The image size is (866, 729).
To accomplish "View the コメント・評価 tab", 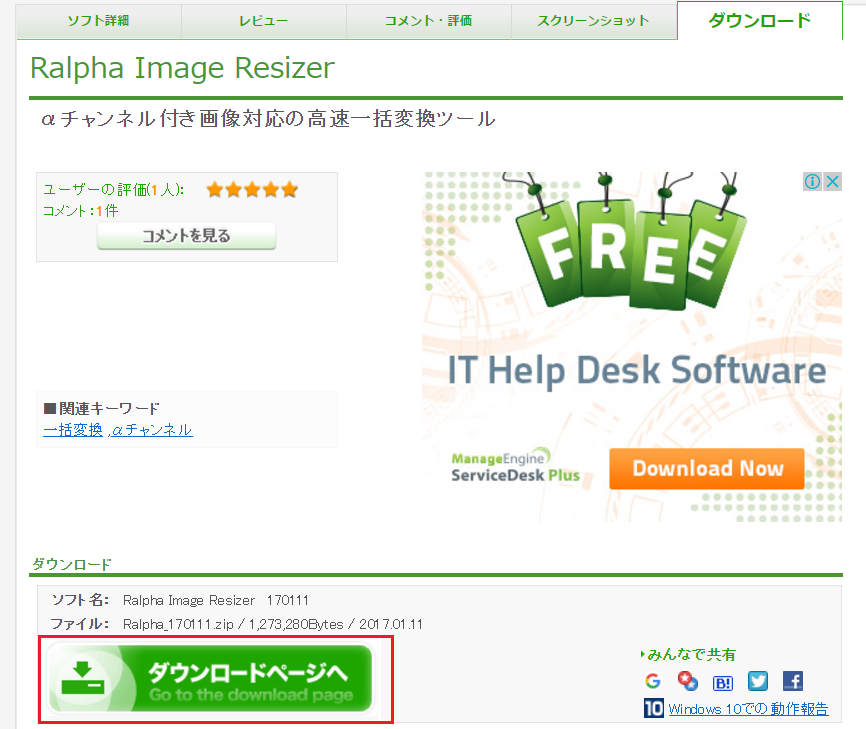I will pyautogui.click(x=428, y=20).
